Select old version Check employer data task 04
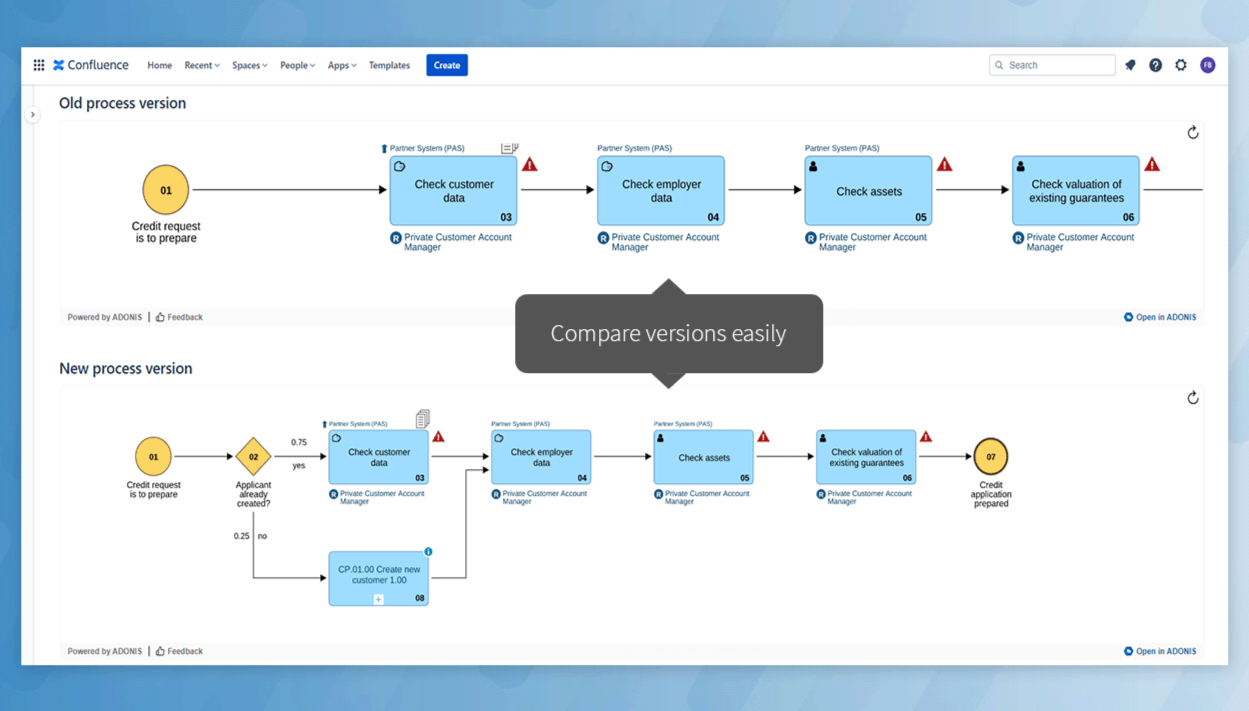This screenshot has width=1249, height=711. tap(661, 190)
